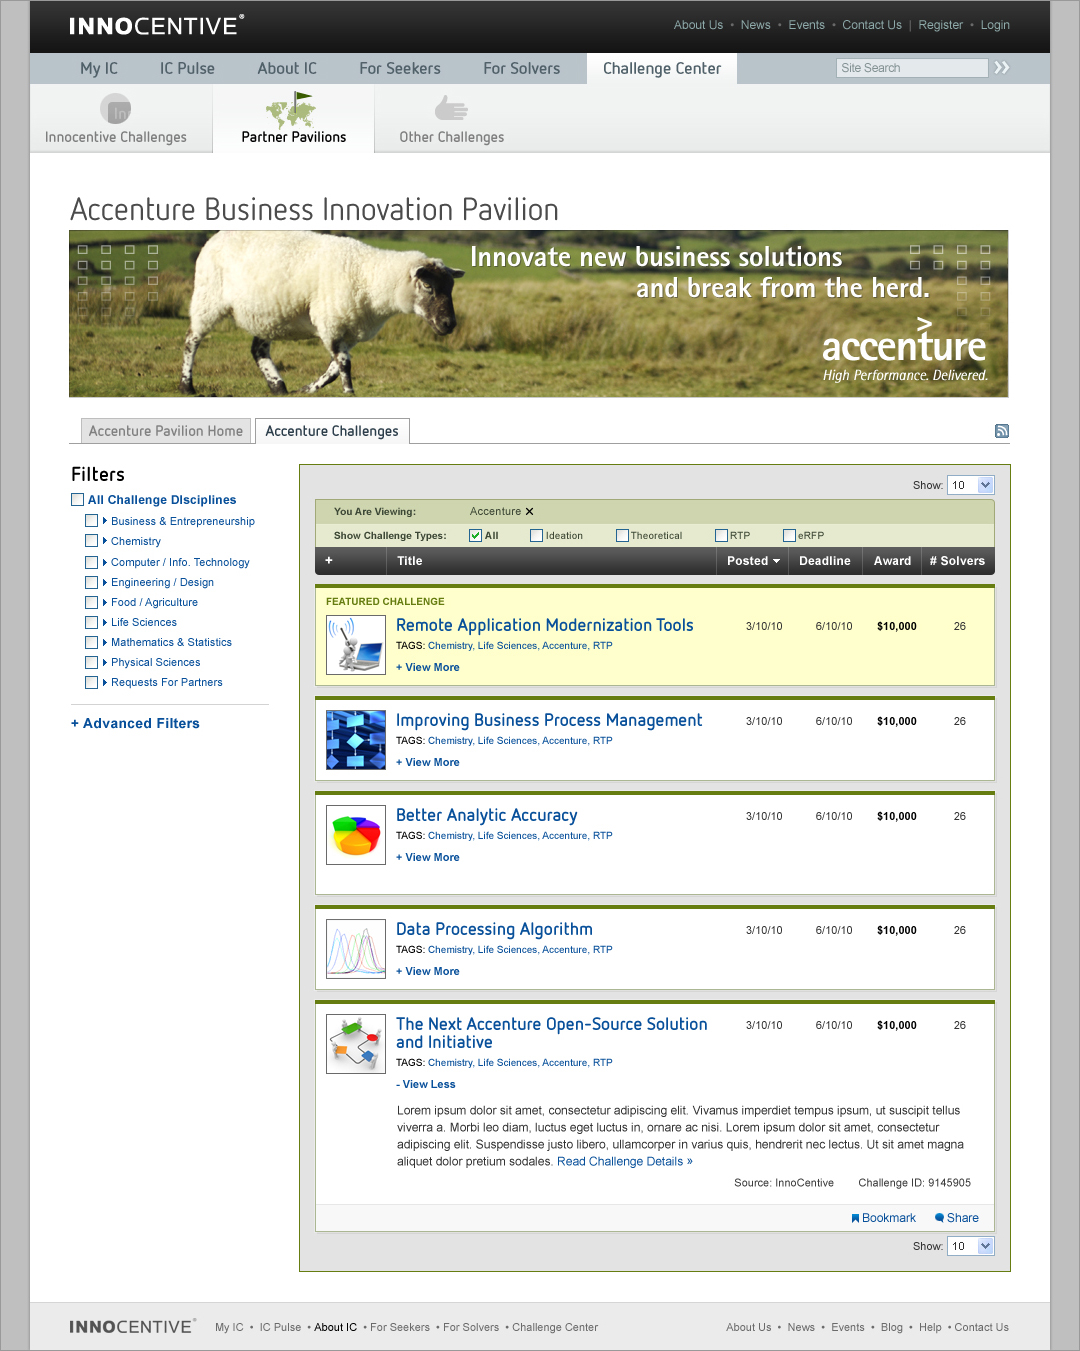Click the Share bubble icon

click(939, 1218)
